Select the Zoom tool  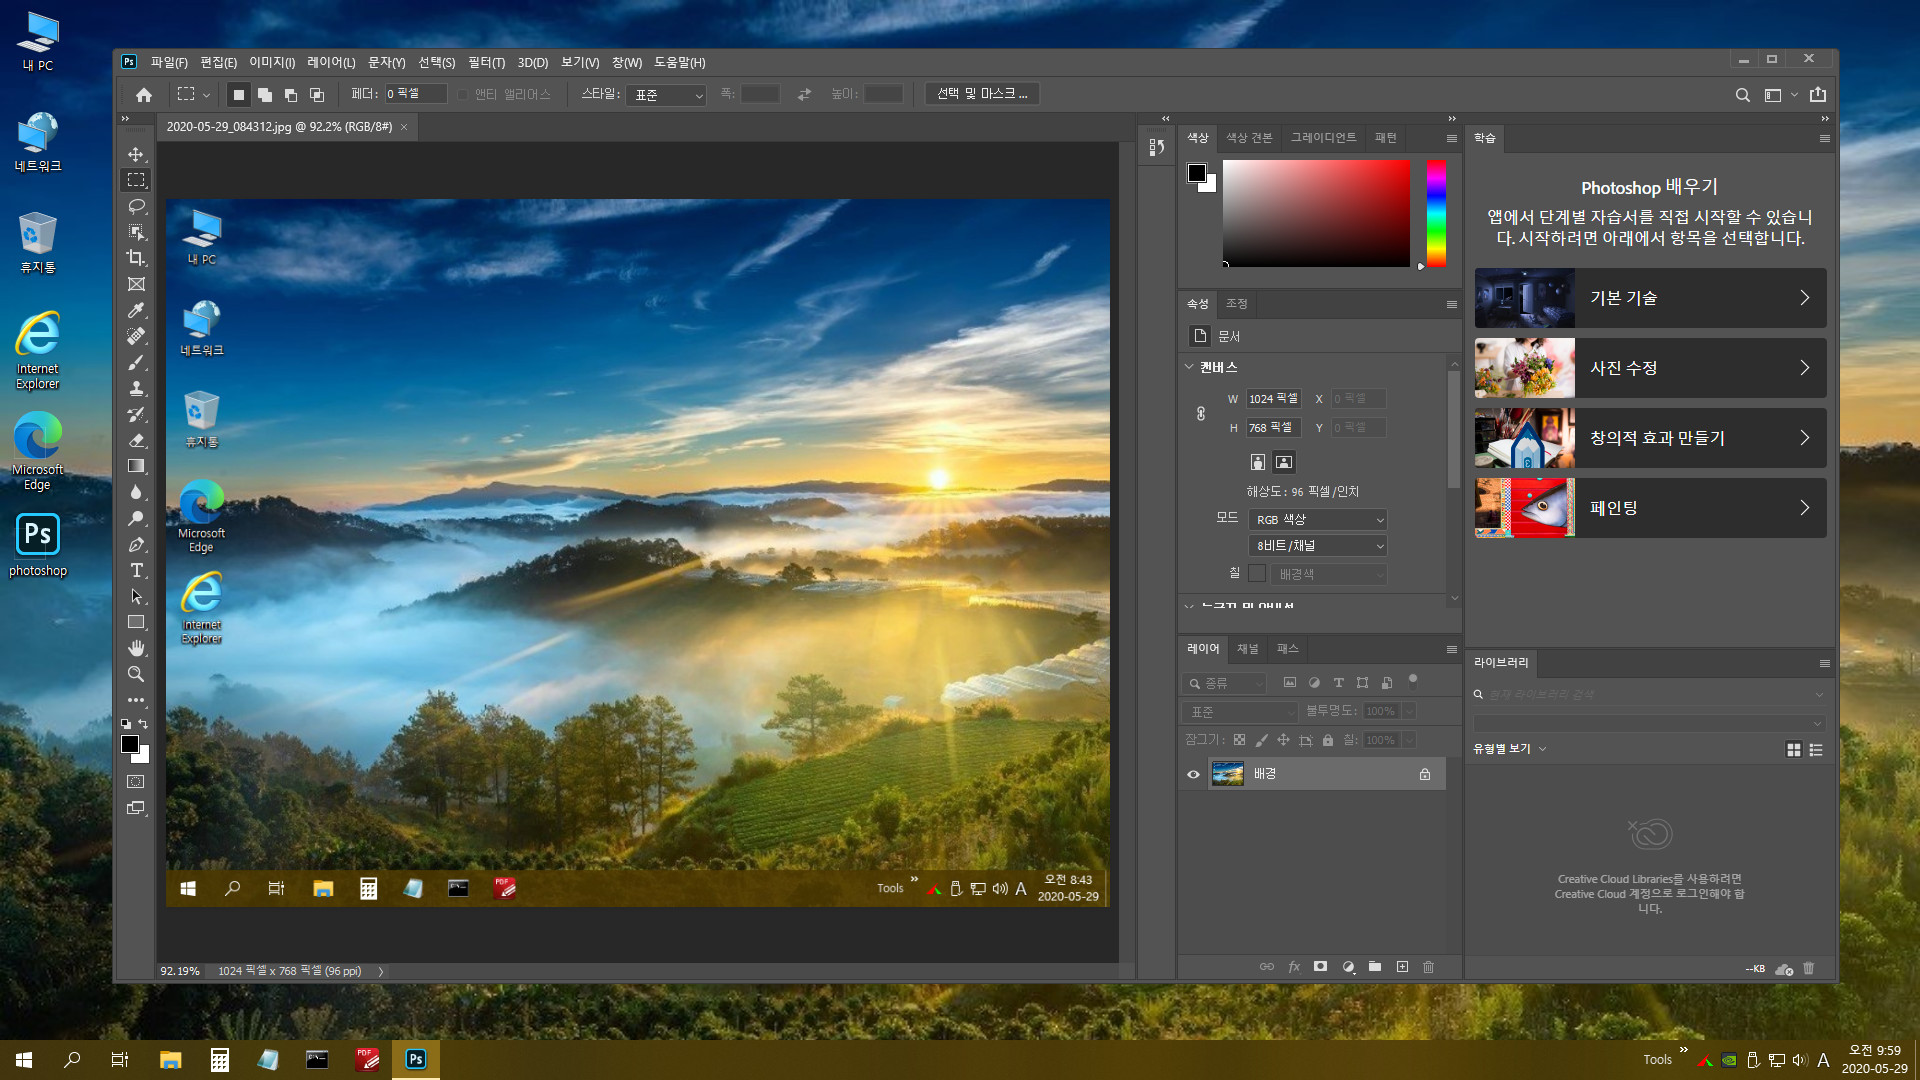136,674
